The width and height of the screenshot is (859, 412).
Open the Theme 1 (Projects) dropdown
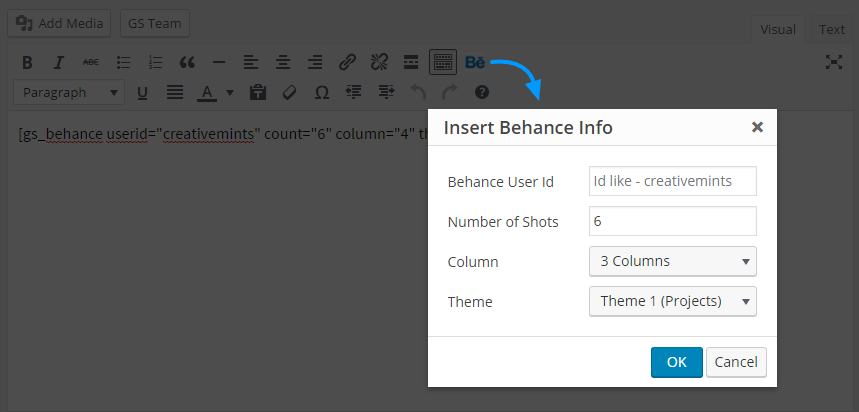673,301
